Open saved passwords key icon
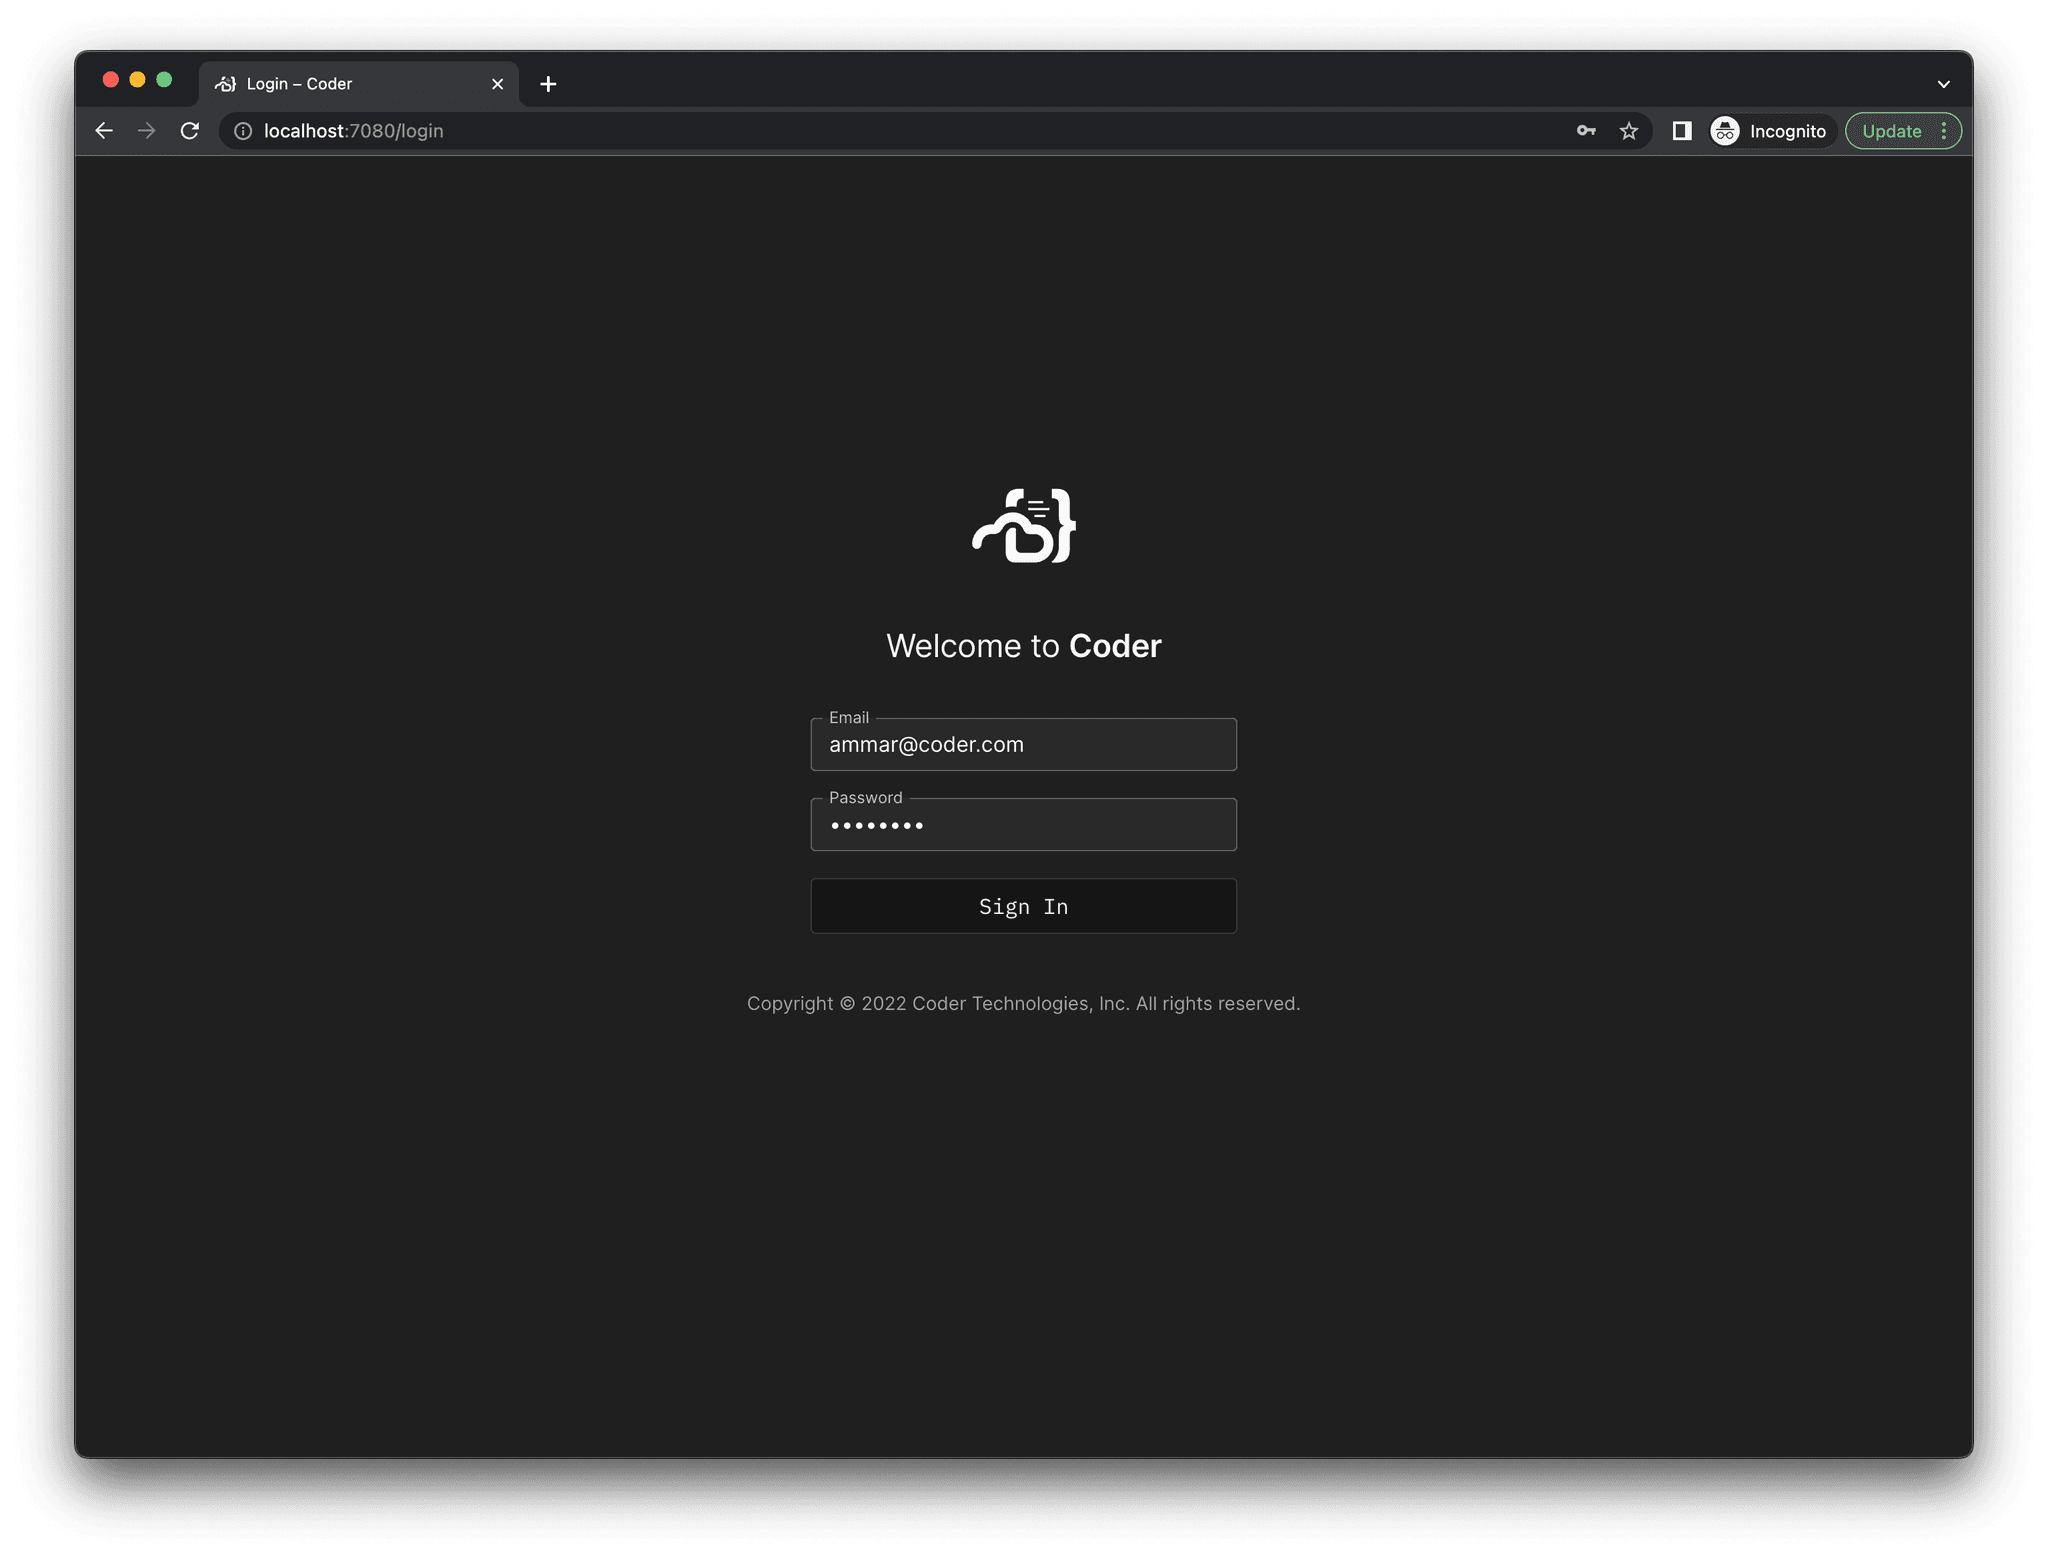This screenshot has width=2048, height=1557. [x=1586, y=131]
